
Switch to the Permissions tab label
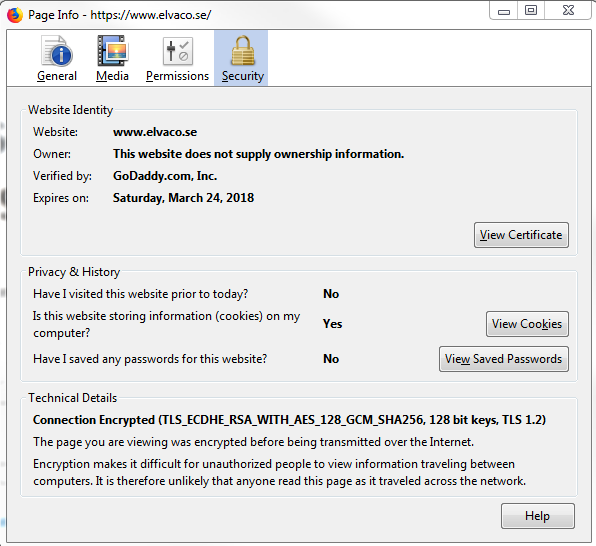tap(178, 76)
